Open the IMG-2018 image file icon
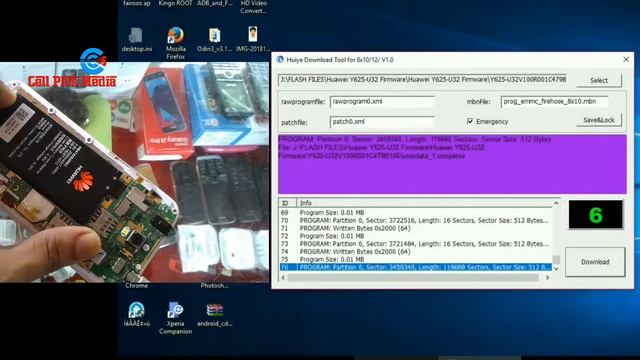640x360 pixels. [x=253, y=39]
